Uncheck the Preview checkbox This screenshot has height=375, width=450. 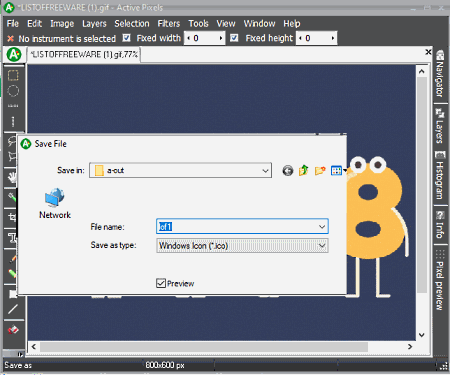coord(161,283)
